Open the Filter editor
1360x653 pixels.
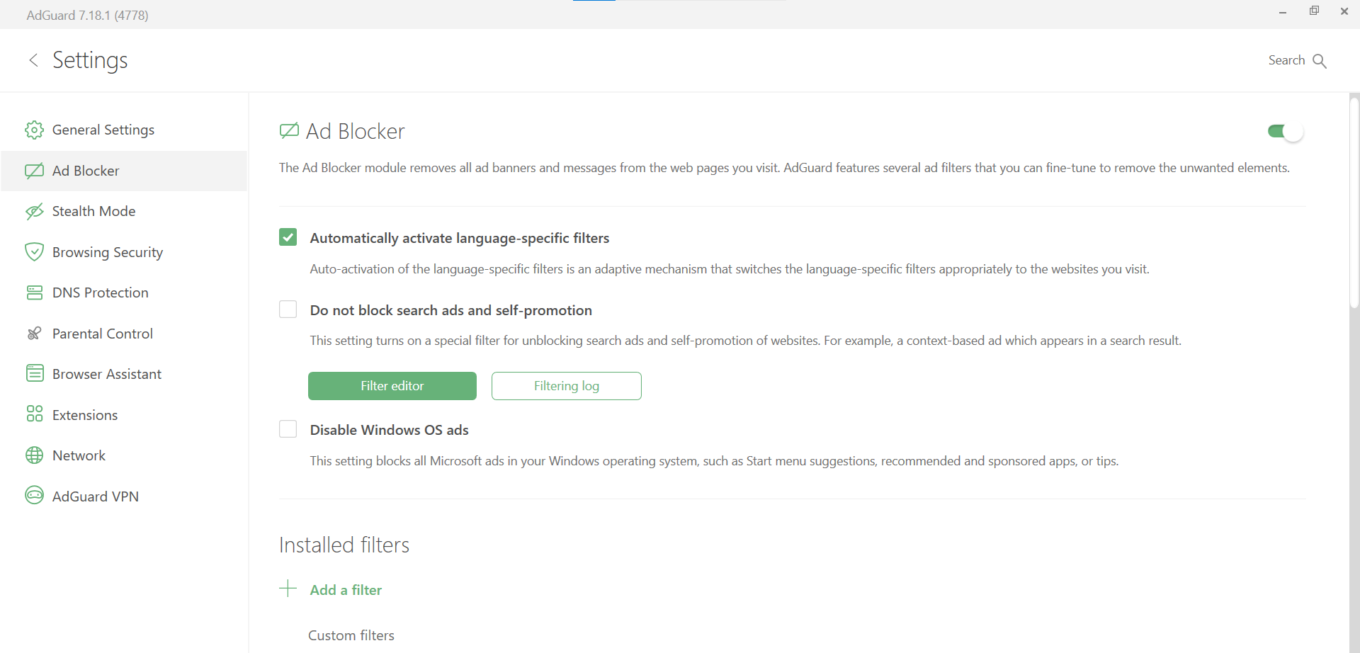(392, 385)
